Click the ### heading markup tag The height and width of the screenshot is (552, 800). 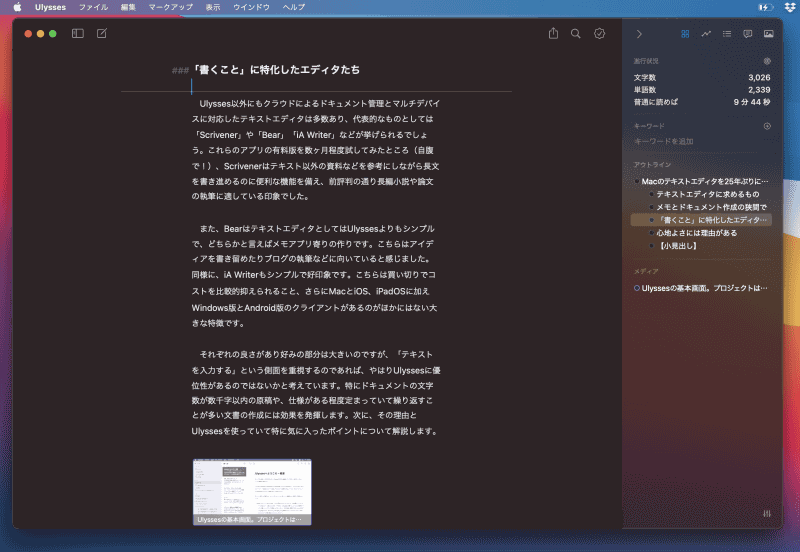(180, 70)
